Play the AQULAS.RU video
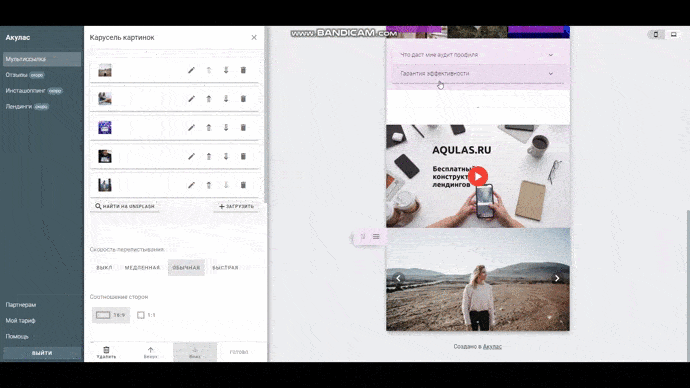Screen dimensions: 690x388 pos(478,176)
